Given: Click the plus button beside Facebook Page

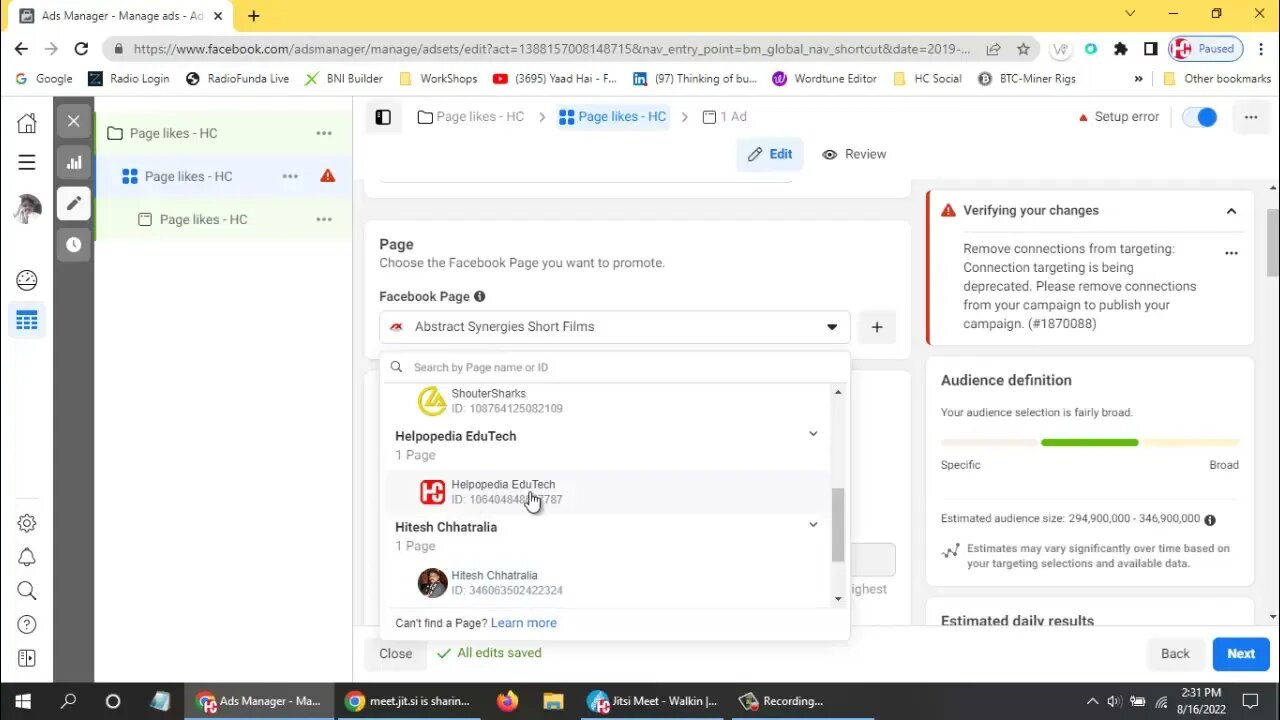Looking at the screenshot, I should tap(877, 327).
